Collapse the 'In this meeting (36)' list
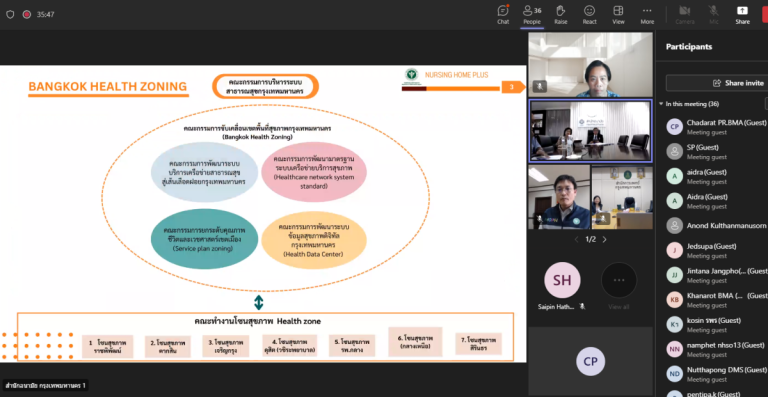This screenshot has width=768, height=397. point(661,104)
